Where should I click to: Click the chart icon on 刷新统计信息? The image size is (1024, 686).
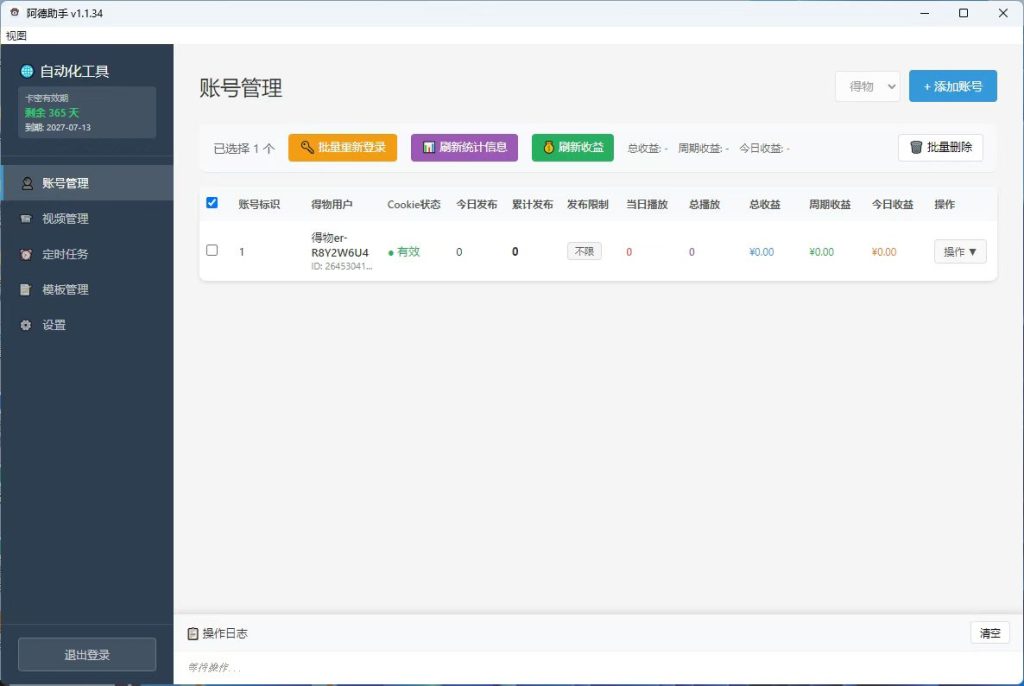coord(428,147)
